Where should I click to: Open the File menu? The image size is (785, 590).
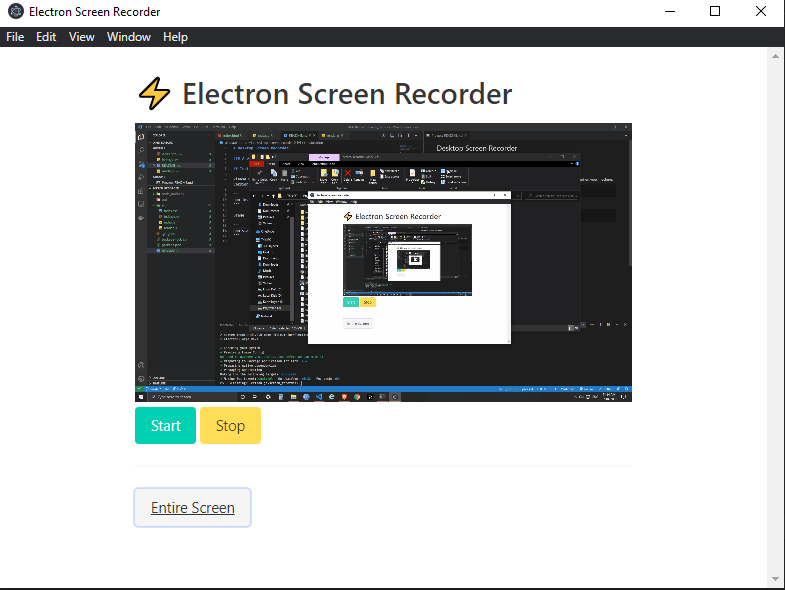pos(15,37)
